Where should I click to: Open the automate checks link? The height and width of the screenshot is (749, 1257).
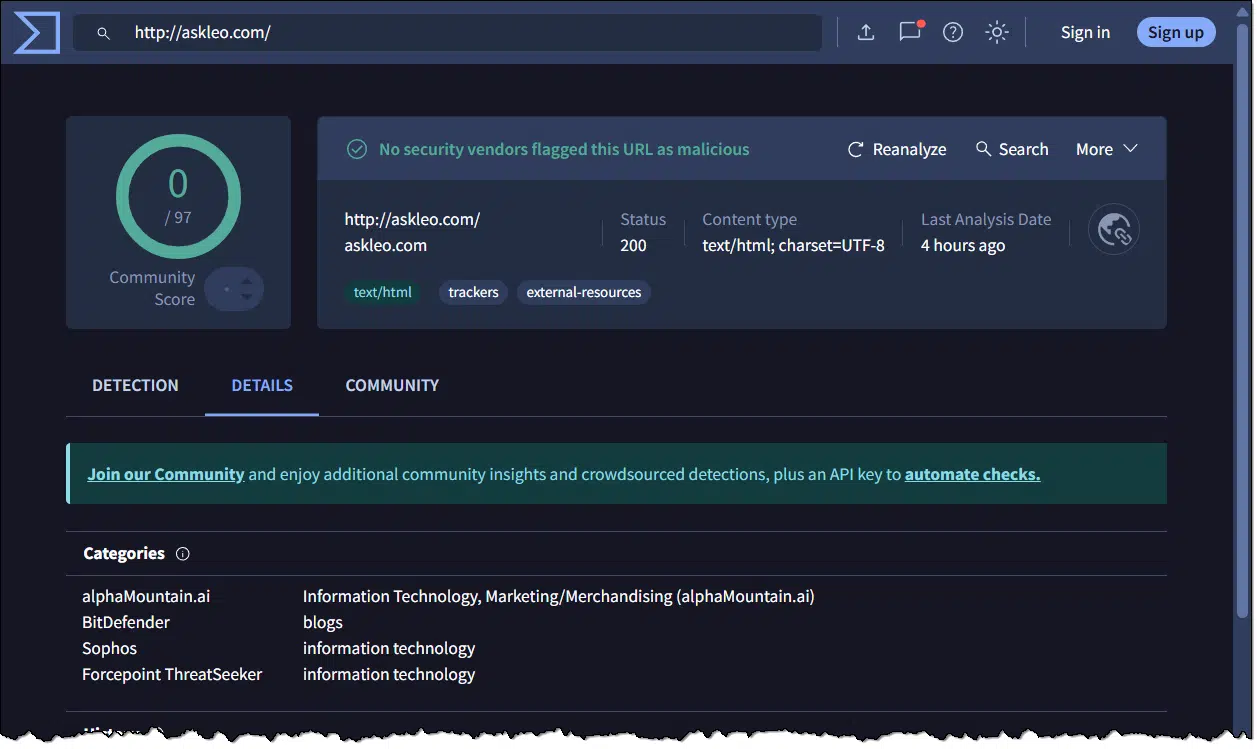(972, 474)
